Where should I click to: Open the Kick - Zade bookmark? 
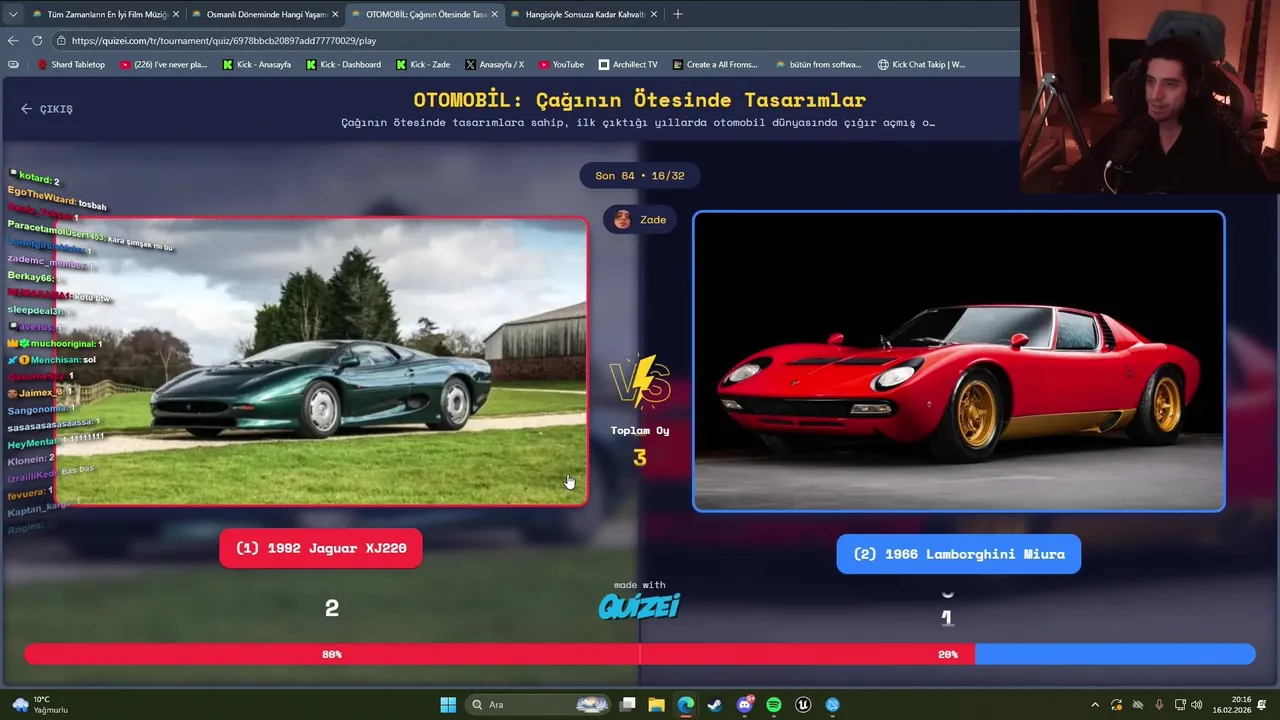(422, 64)
